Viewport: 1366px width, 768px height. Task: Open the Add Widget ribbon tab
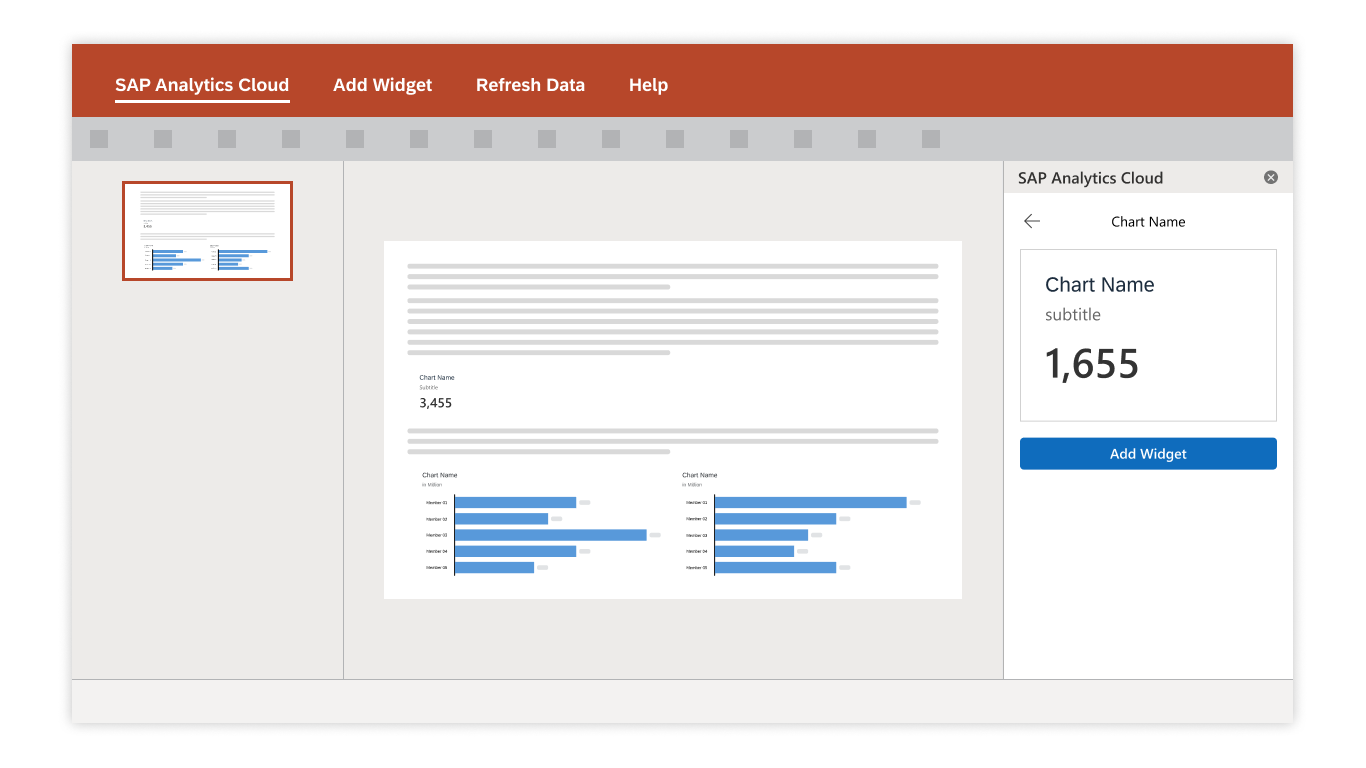383,85
